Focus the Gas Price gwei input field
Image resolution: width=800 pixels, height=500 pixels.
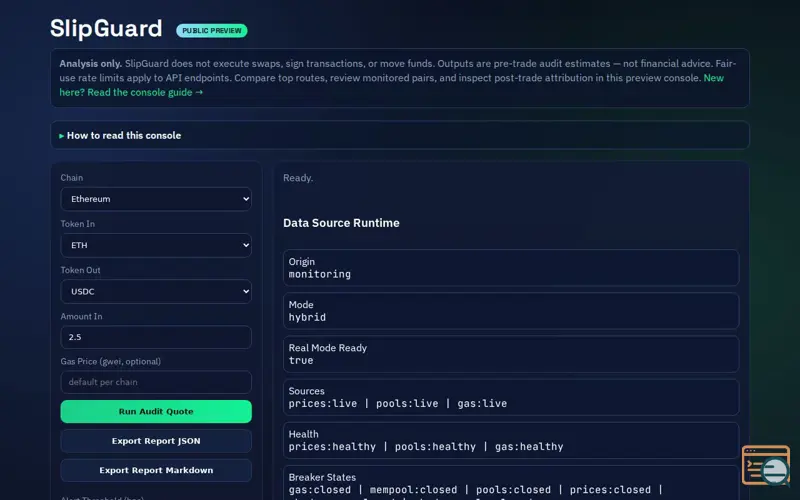tap(156, 382)
